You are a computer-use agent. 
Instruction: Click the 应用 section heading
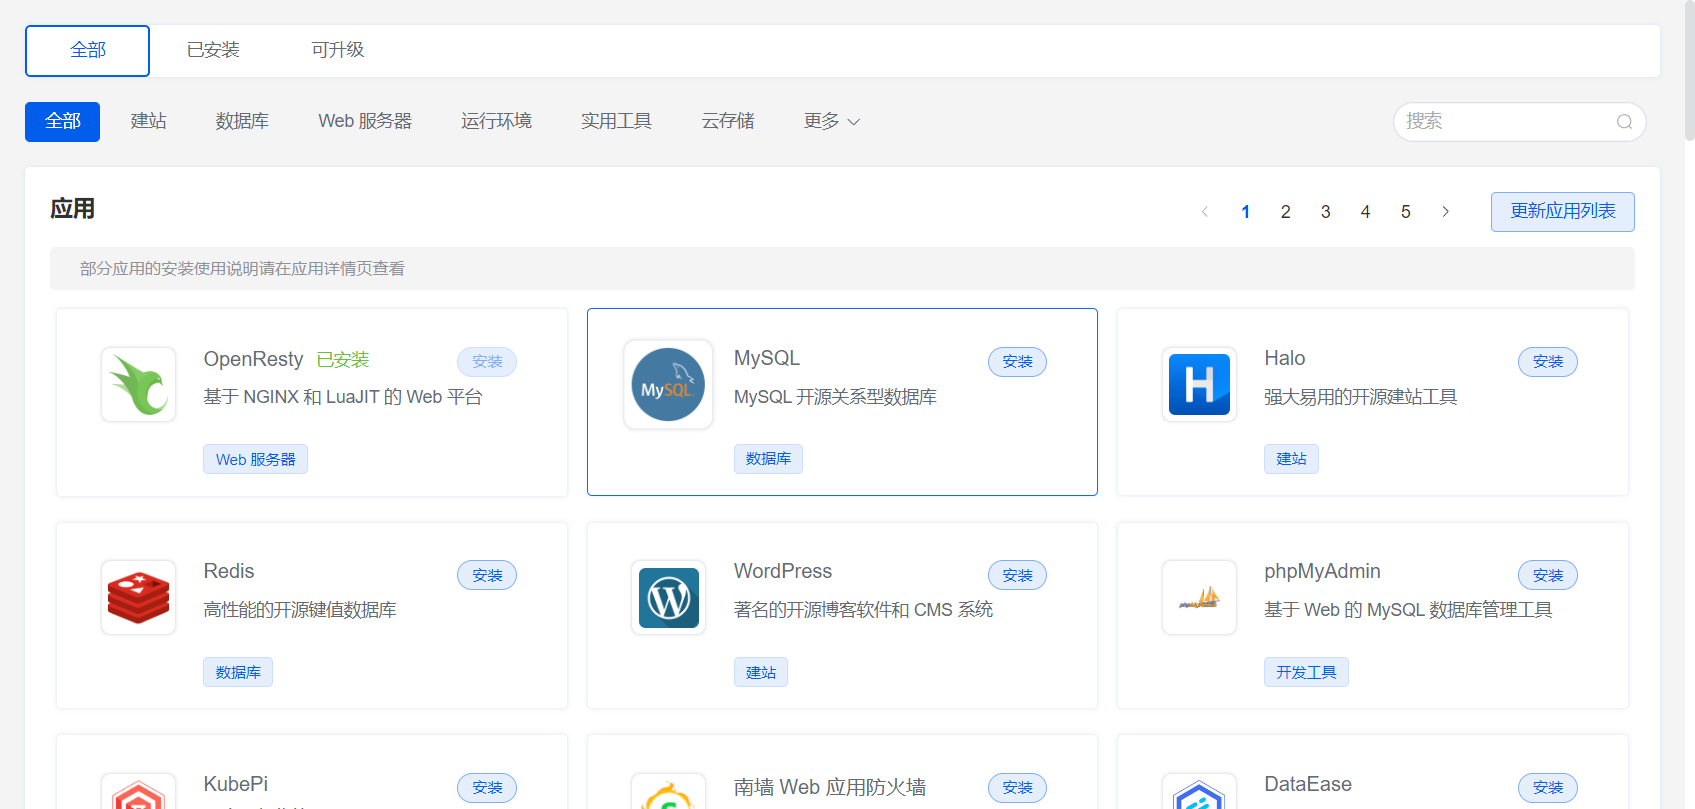coord(73,209)
